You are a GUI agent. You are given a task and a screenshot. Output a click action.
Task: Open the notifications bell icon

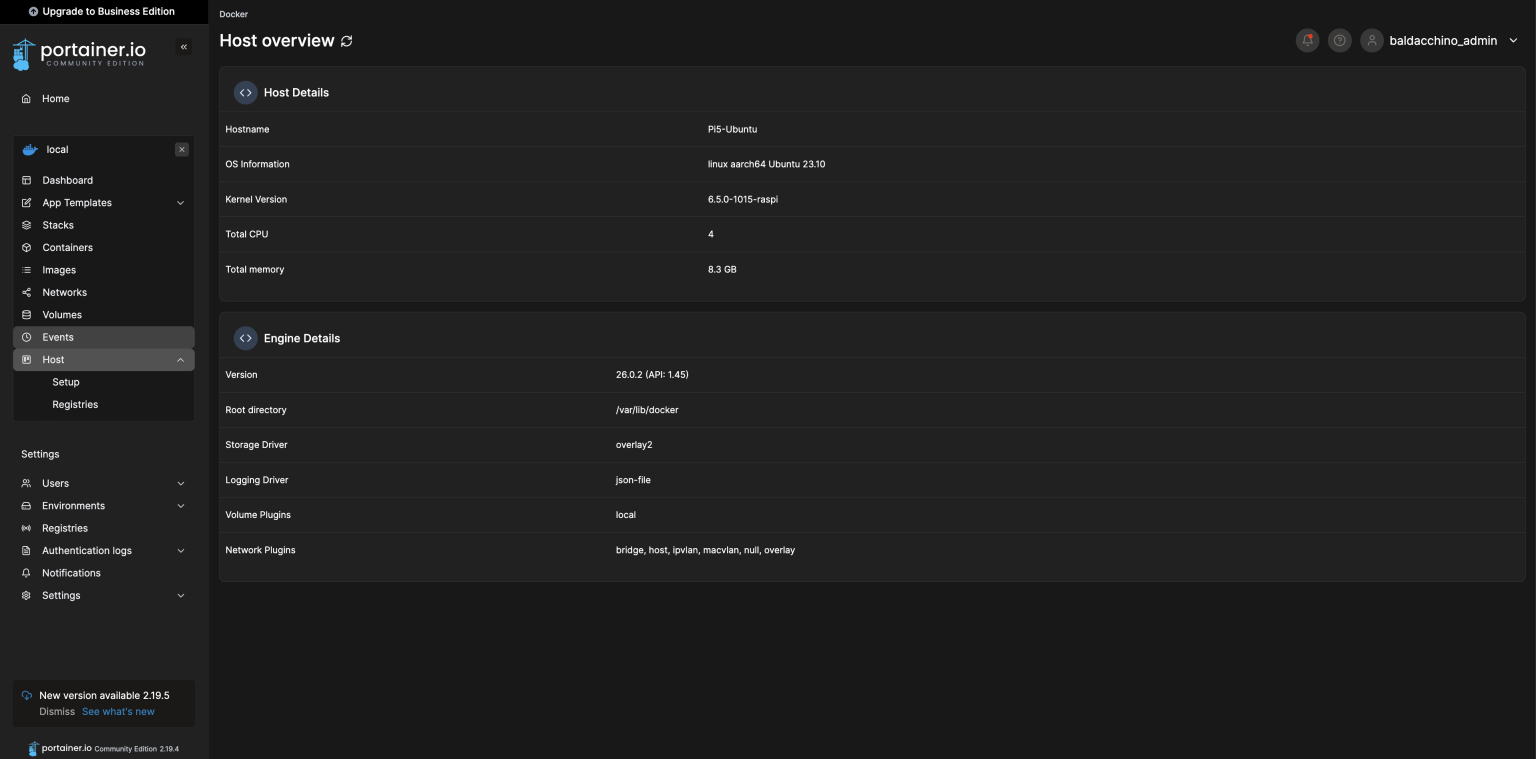point(1307,41)
